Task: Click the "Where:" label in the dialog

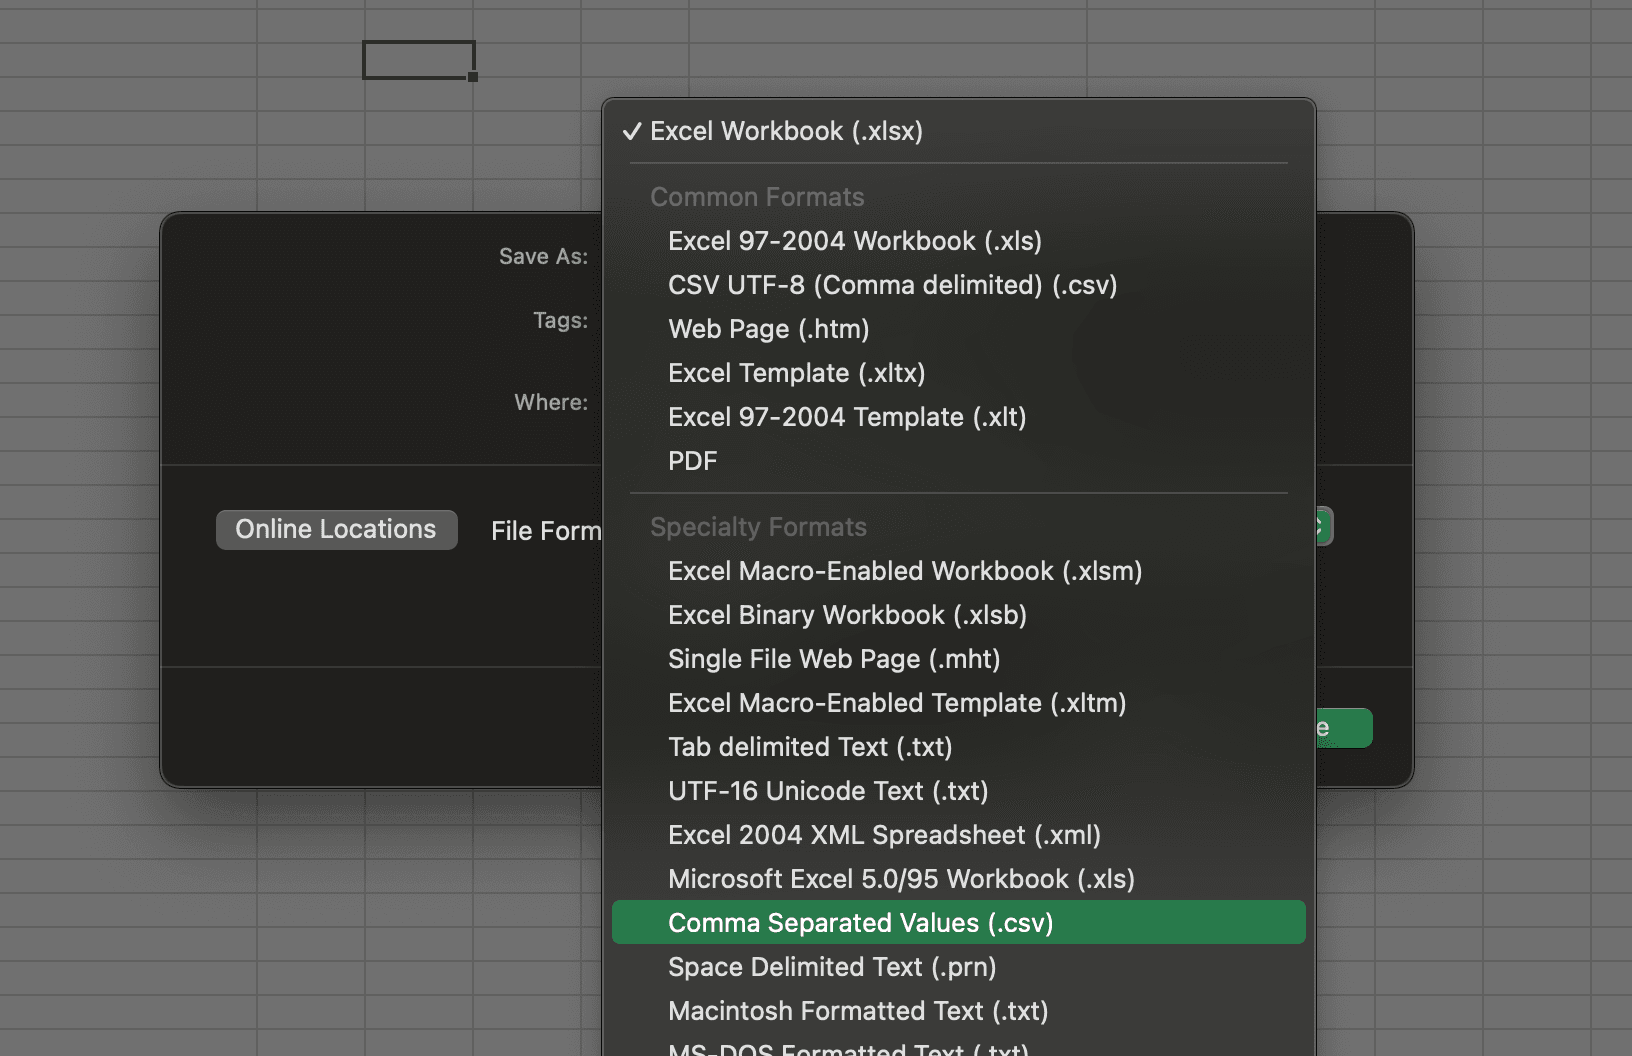Action: 551,403
